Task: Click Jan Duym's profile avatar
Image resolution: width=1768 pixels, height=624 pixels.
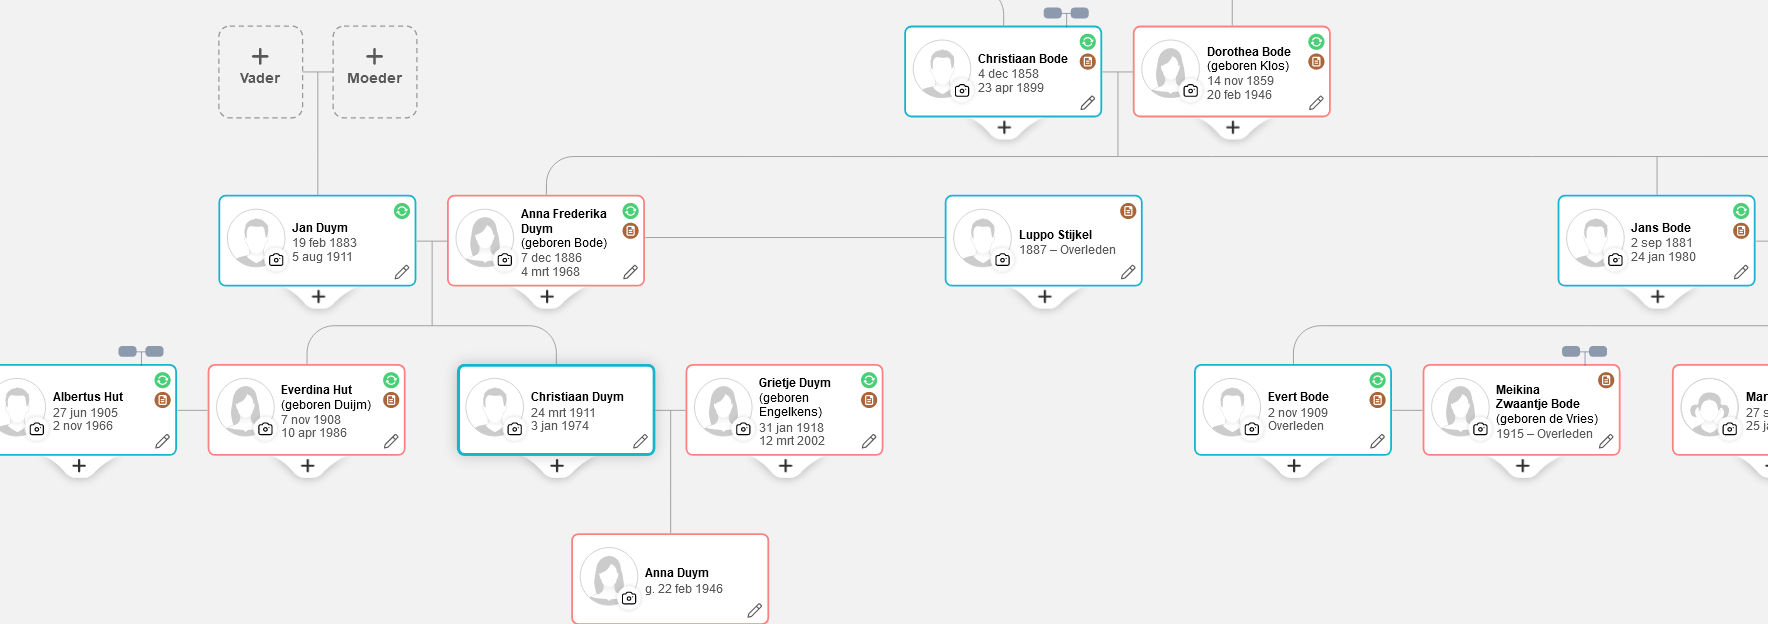Action: tap(256, 239)
